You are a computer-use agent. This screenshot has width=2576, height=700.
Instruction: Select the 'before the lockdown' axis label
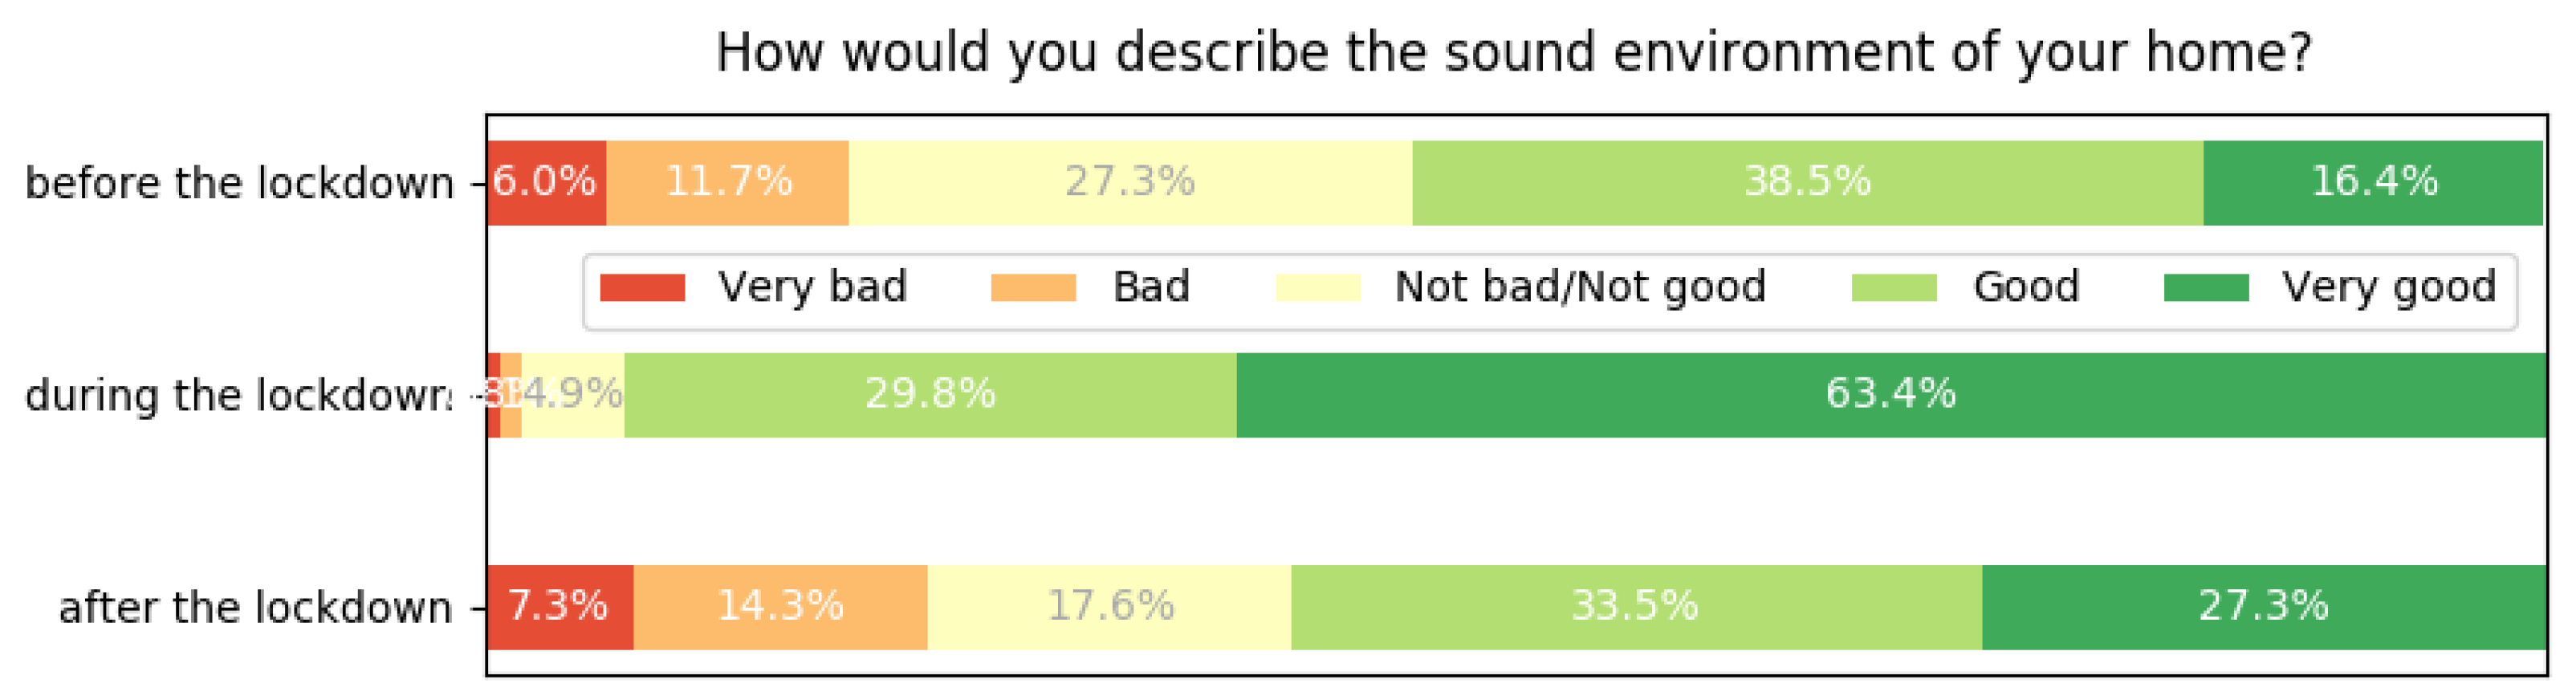coord(239,184)
